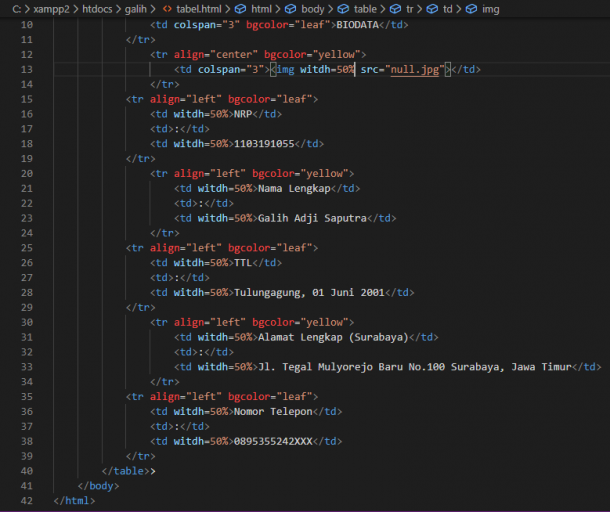Click 'Nomor Telepon' text on line 36

click(x=273, y=412)
